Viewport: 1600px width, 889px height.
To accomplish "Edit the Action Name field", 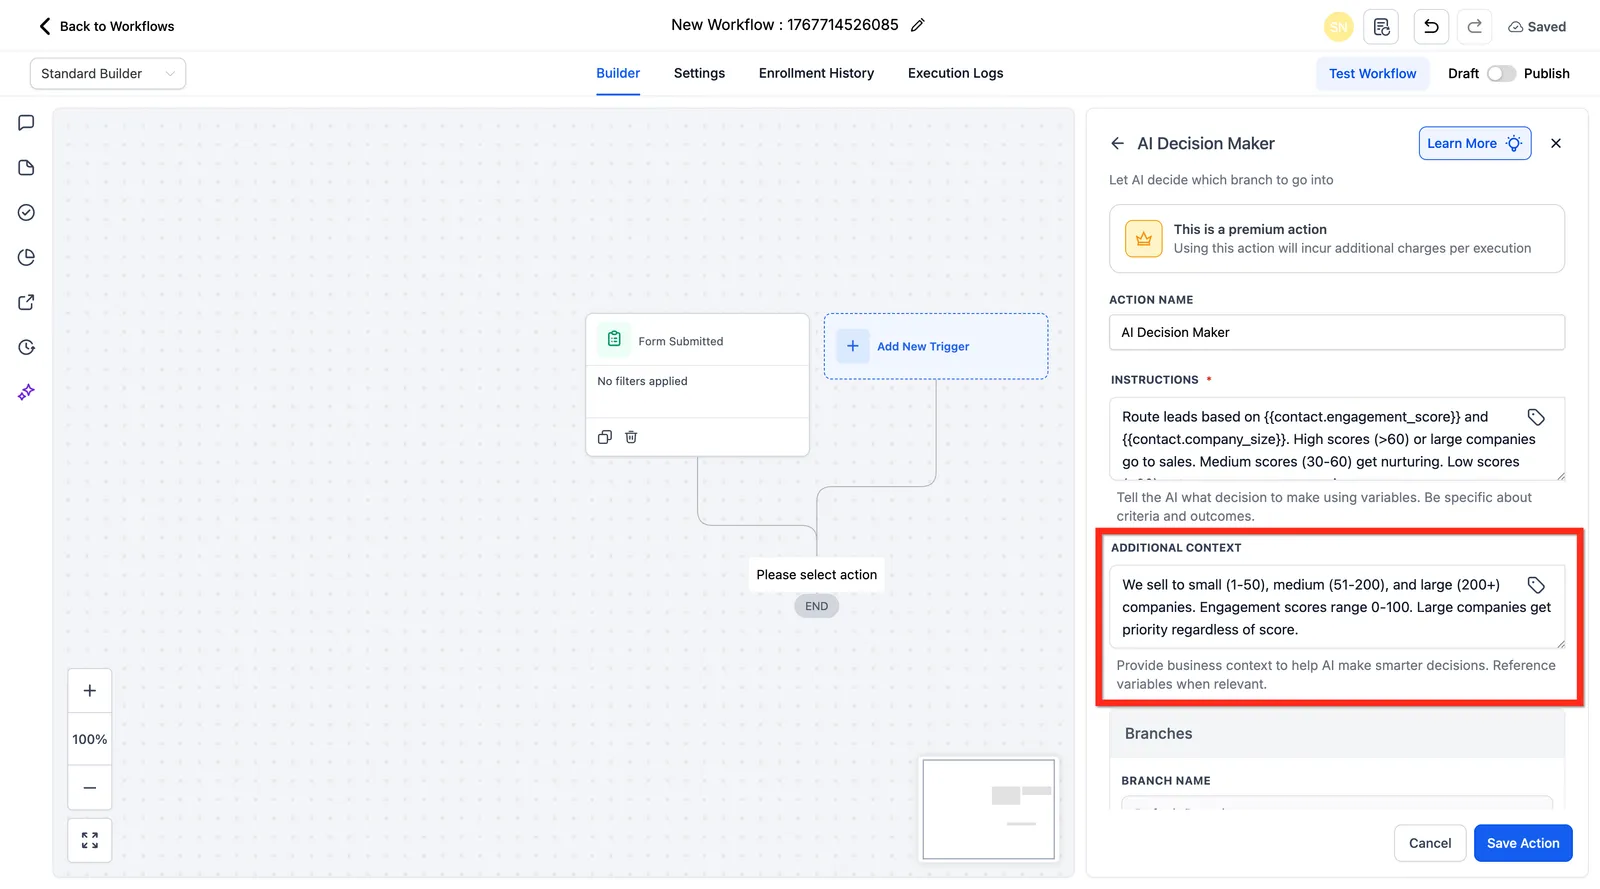I will coord(1337,333).
